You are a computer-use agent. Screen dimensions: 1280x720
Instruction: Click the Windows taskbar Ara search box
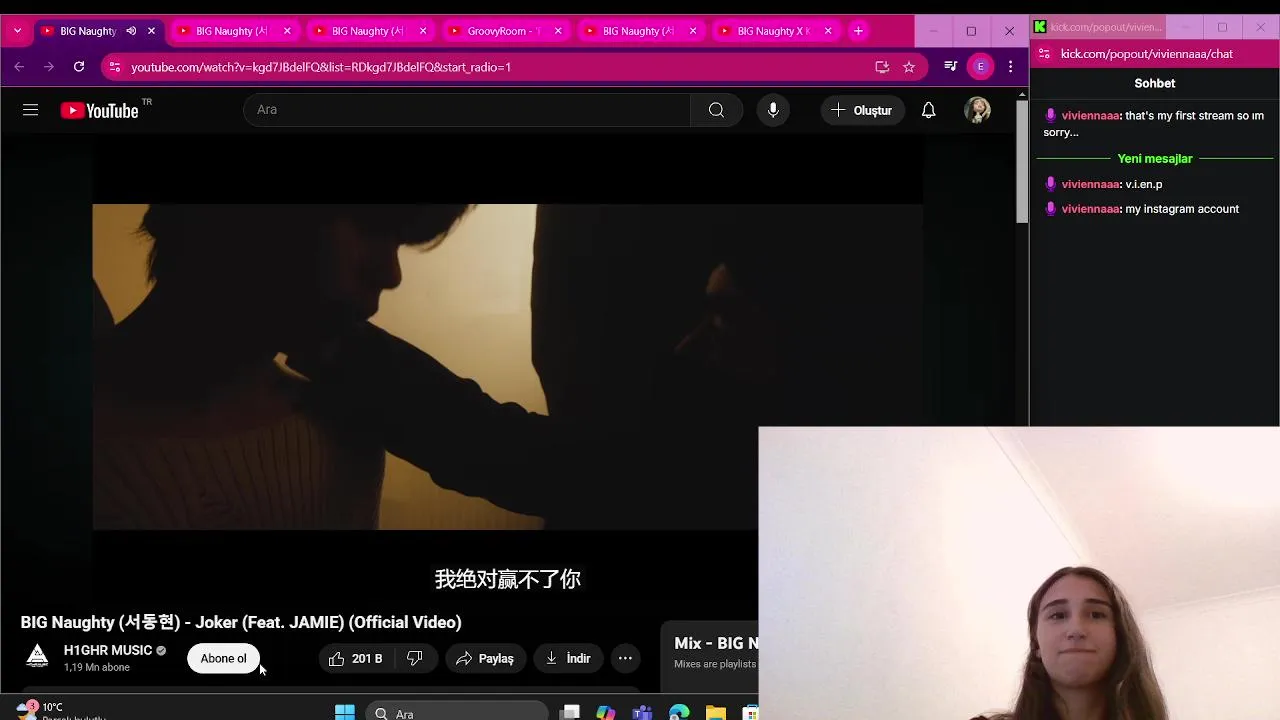click(x=457, y=713)
